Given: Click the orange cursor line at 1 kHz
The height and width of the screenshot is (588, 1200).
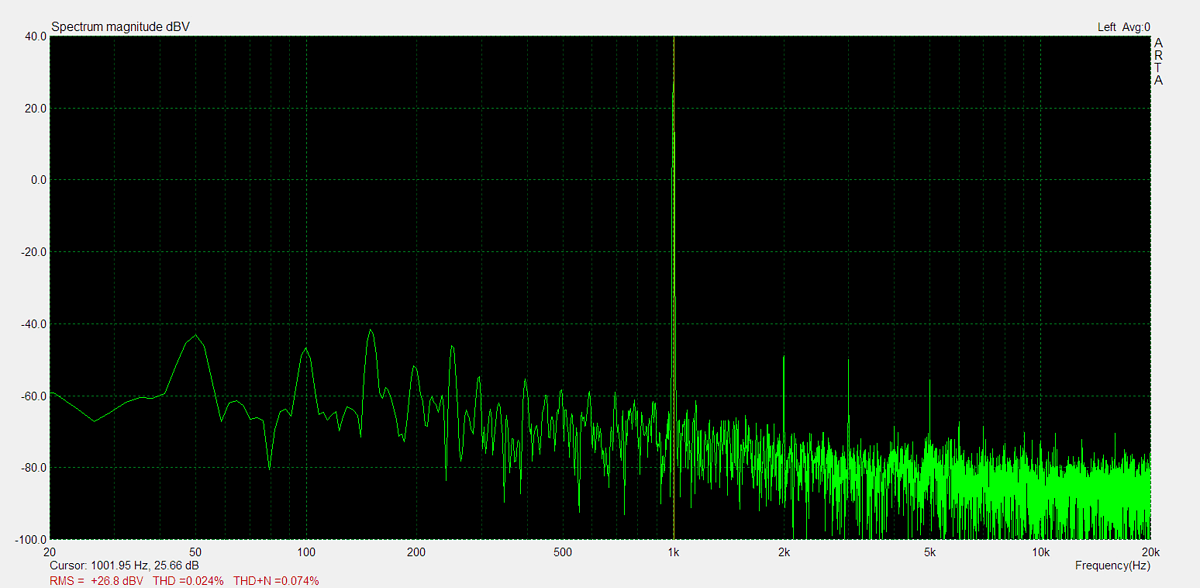Looking at the screenshot, I should pos(674,250).
